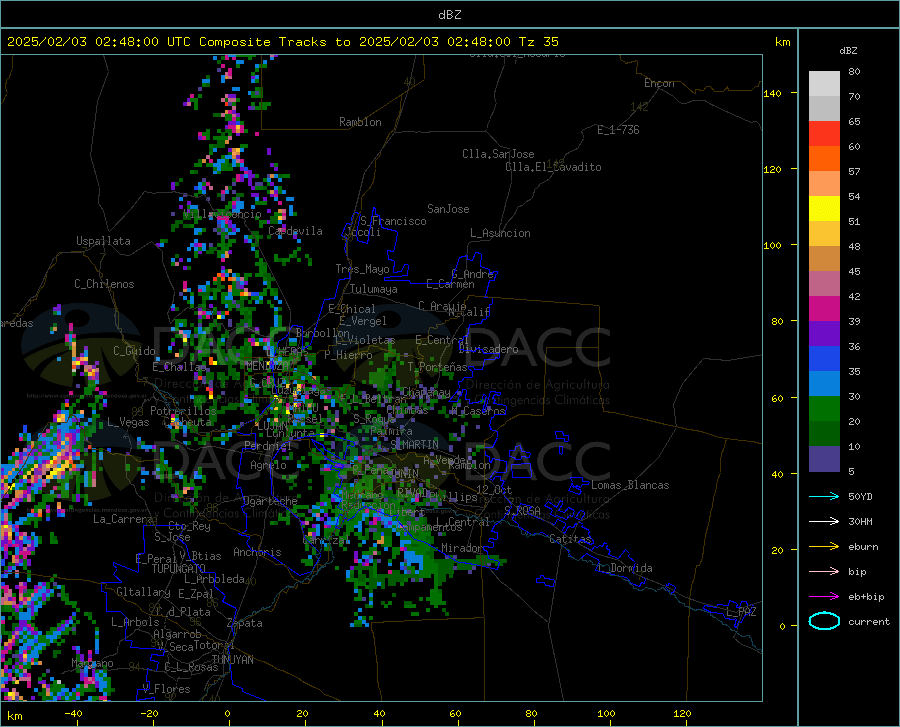
Task: Click the 'km' label at the bottom-left corner
Action: click(x=15, y=716)
